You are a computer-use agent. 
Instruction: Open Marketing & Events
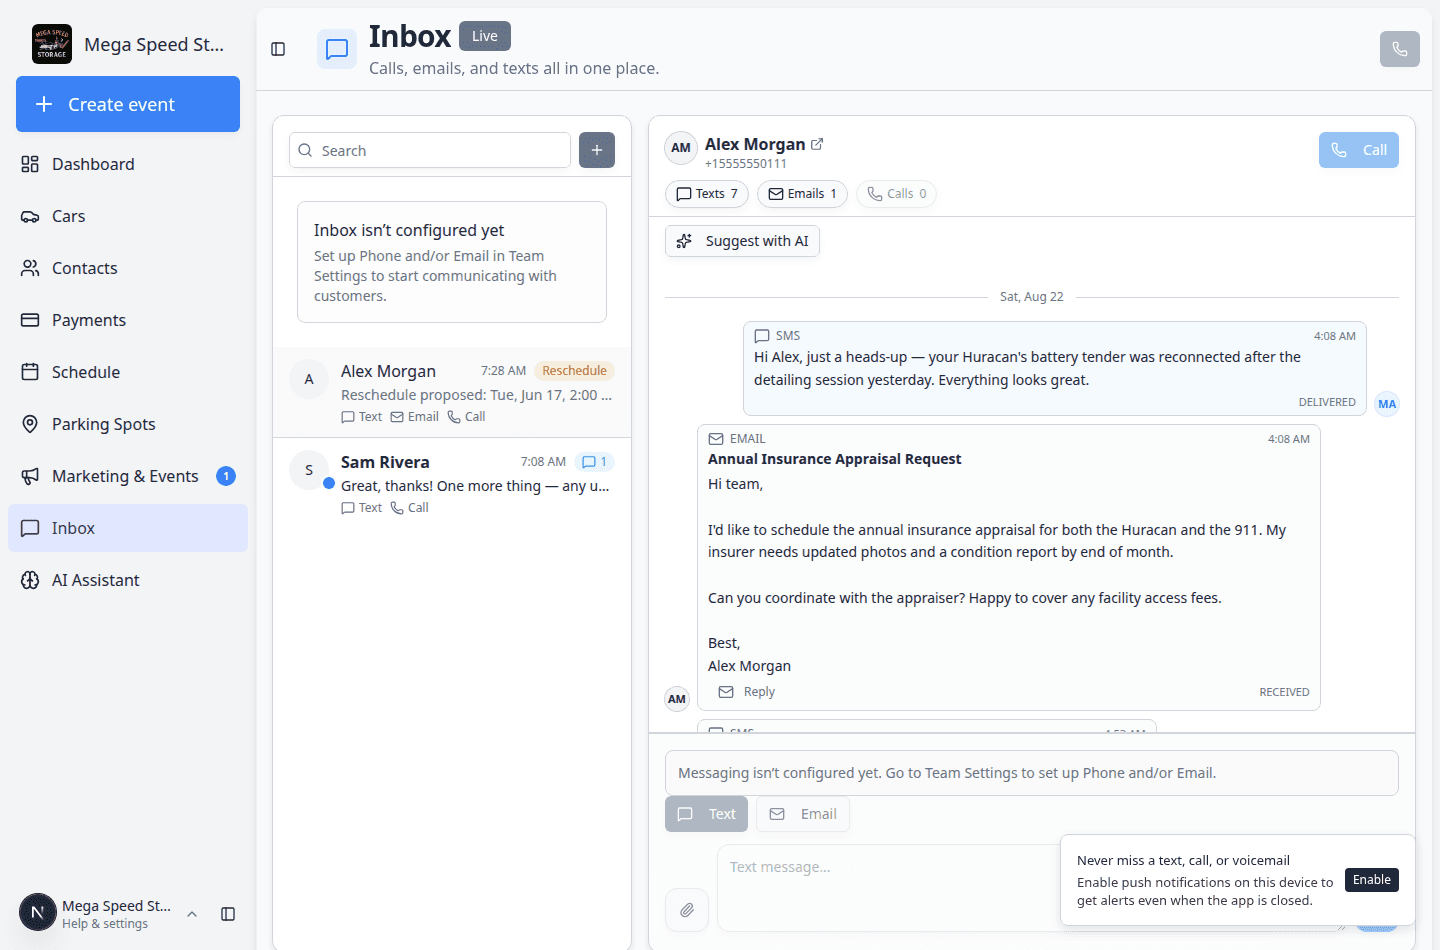click(x=128, y=476)
